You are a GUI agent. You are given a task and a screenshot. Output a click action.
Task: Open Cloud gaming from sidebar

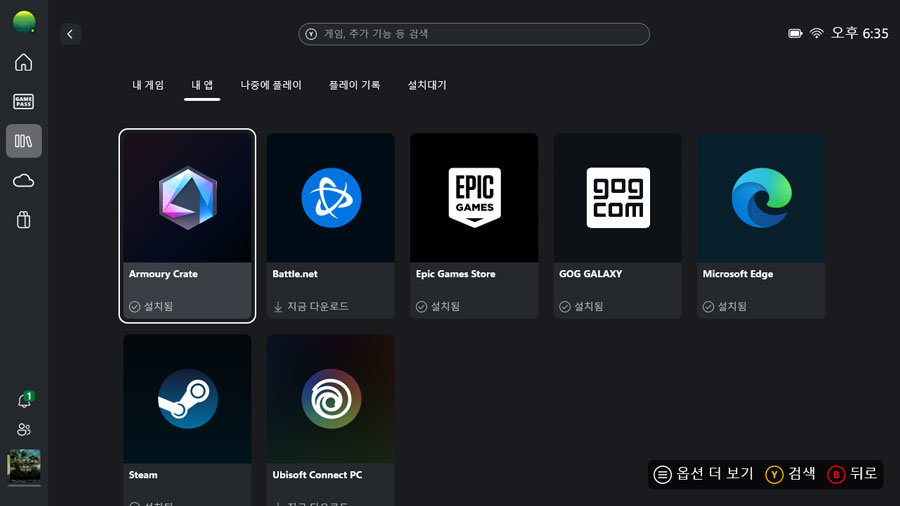[23, 180]
